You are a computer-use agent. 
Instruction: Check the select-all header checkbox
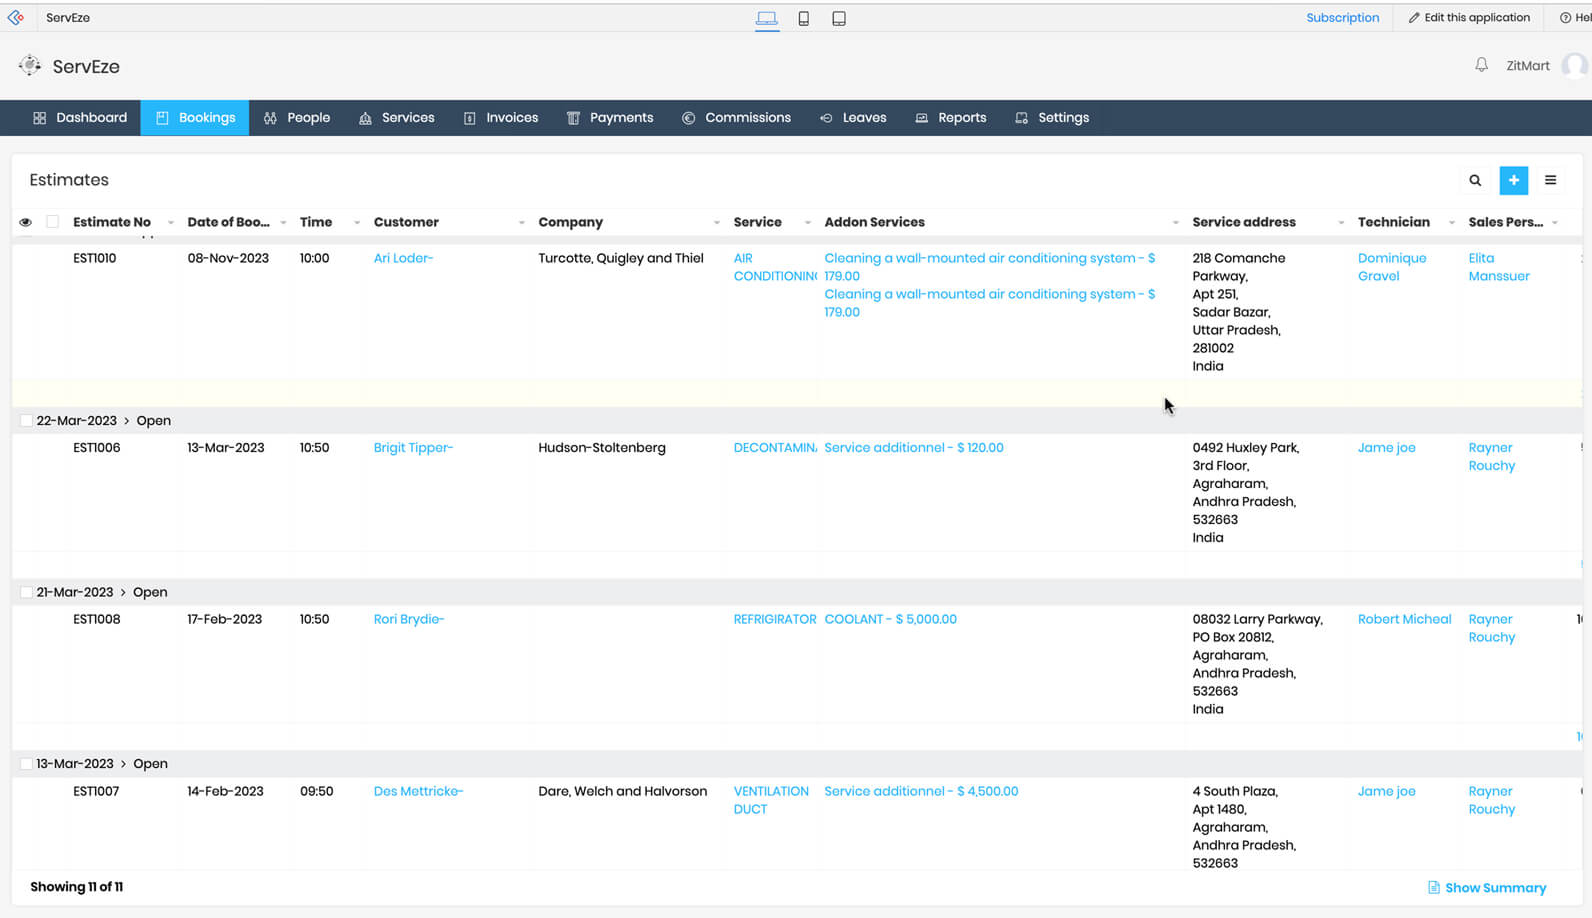[x=53, y=222]
